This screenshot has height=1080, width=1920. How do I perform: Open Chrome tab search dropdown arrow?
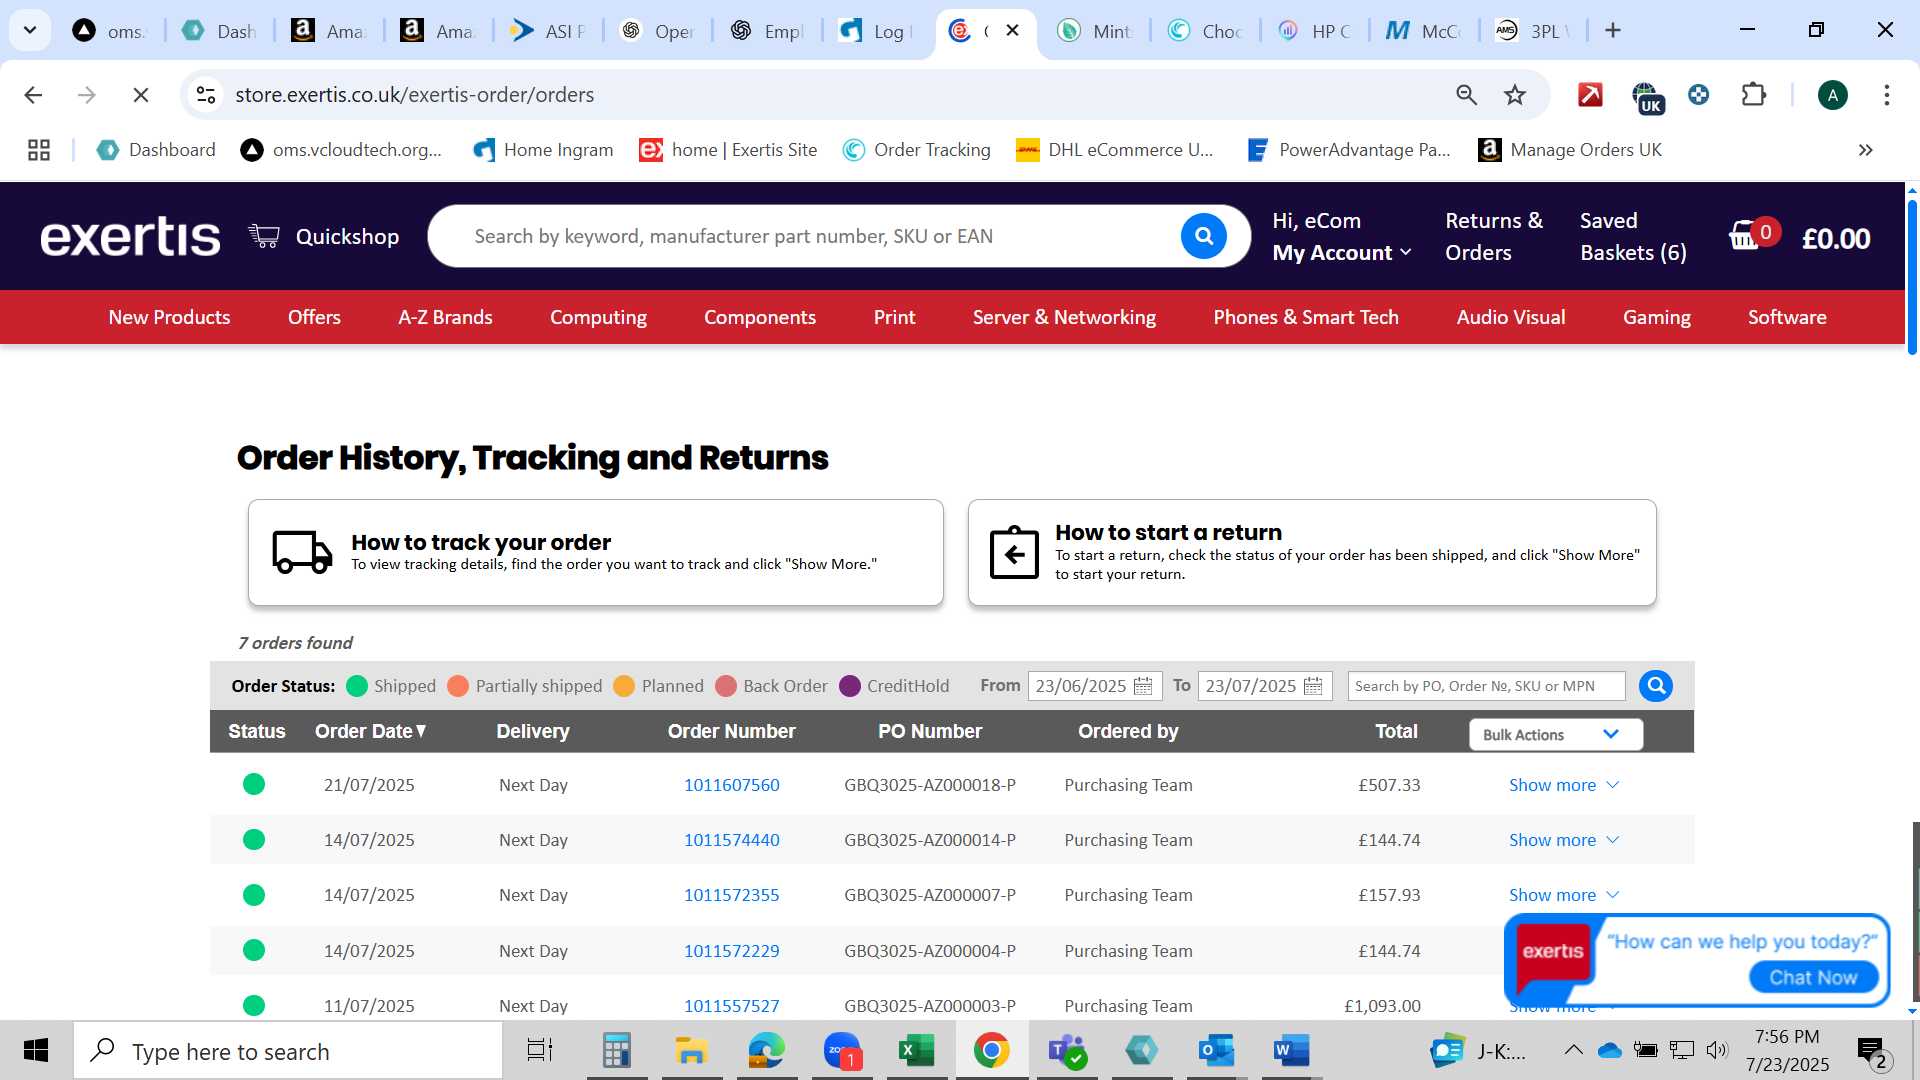(x=30, y=30)
